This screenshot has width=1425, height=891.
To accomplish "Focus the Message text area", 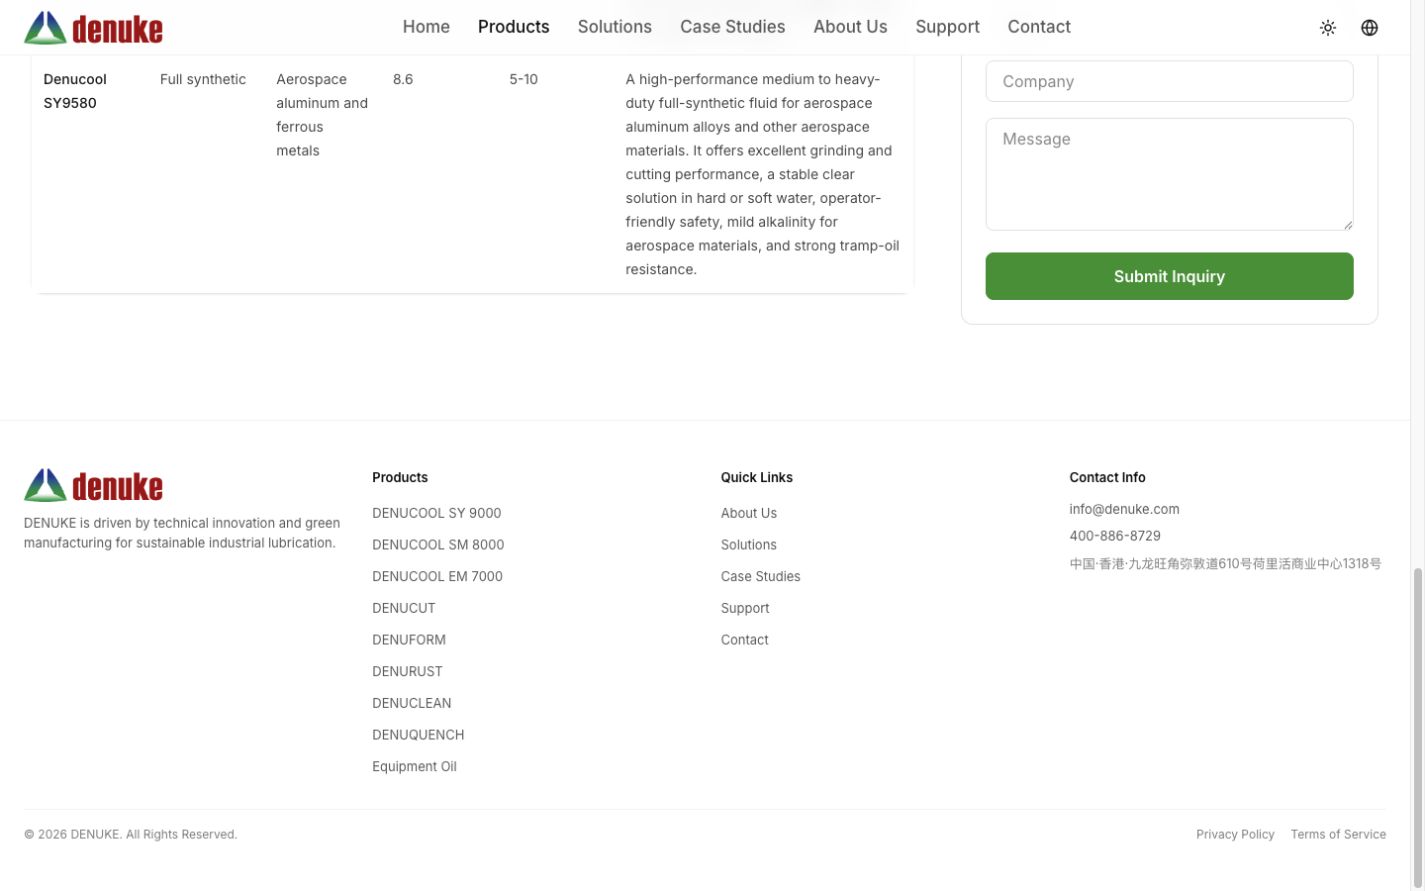I will (x=1169, y=174).
